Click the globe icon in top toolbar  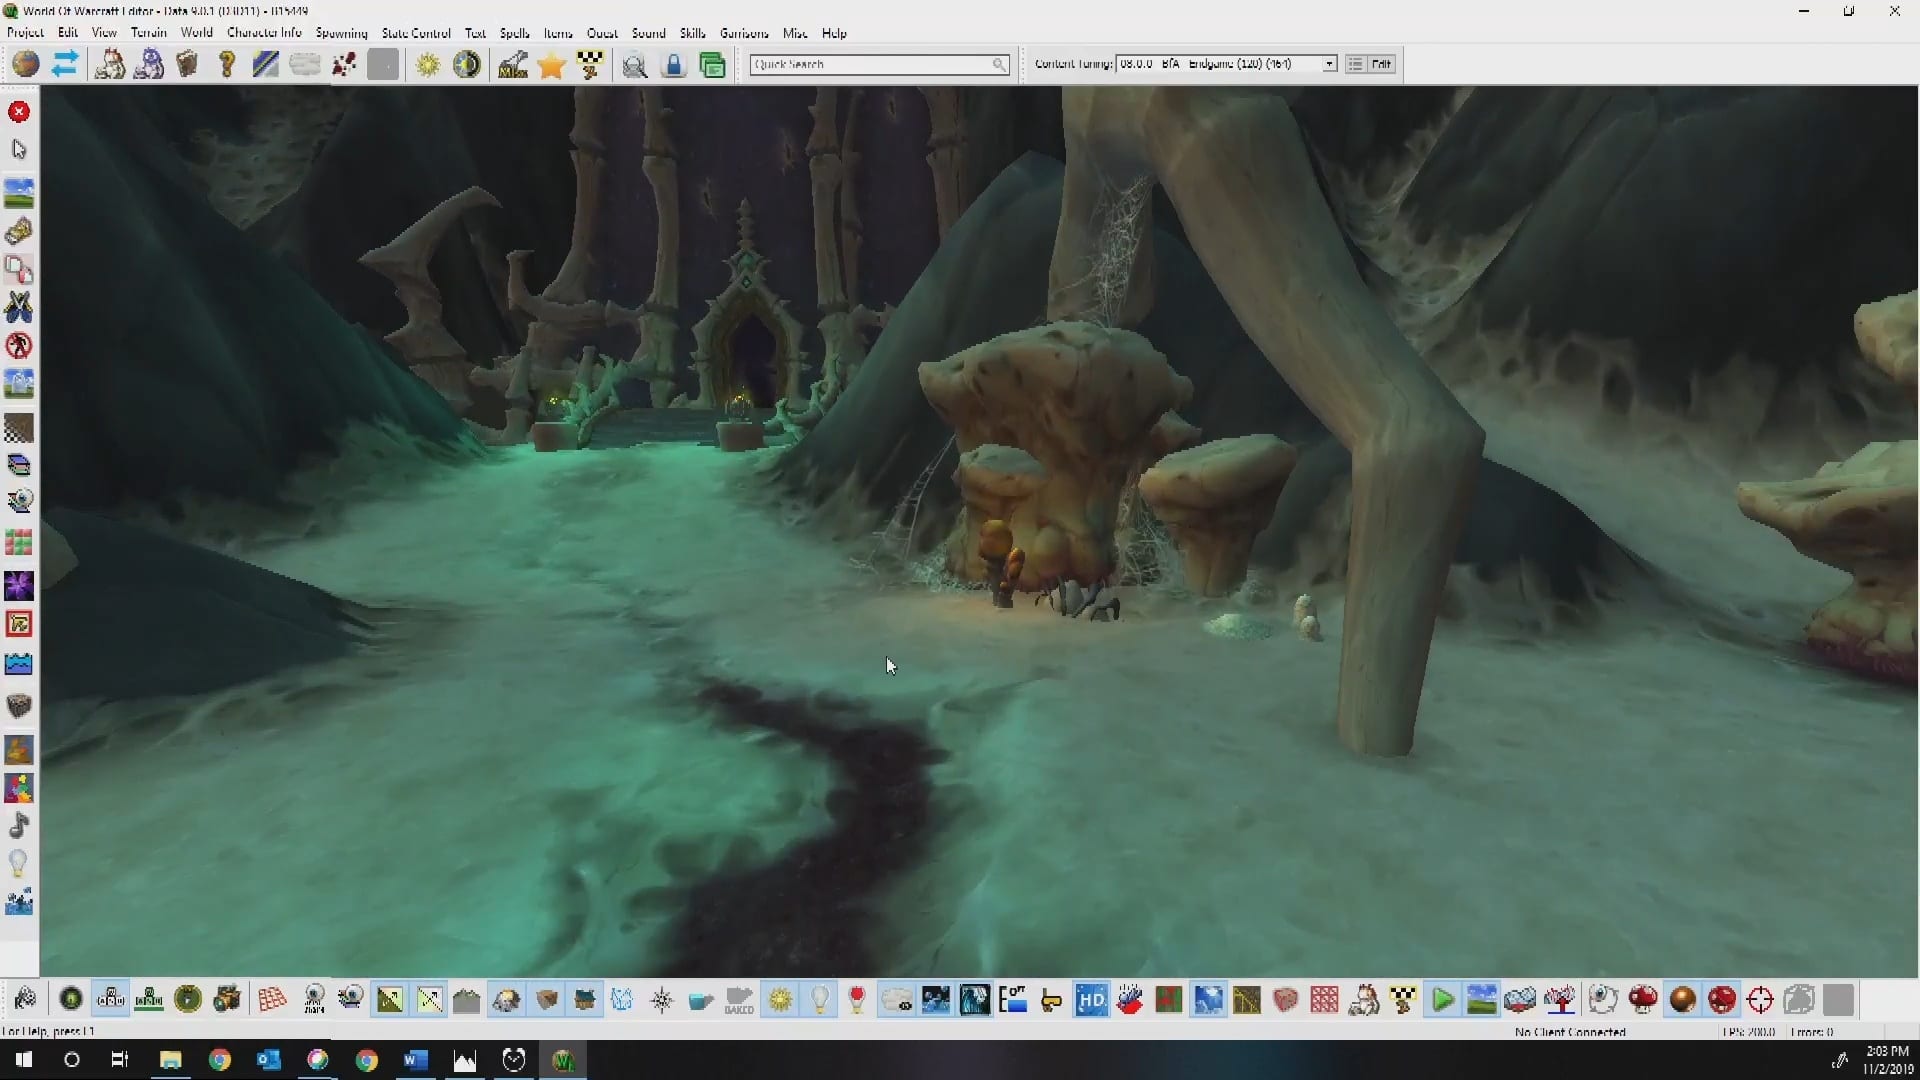(x=26, y=65)
